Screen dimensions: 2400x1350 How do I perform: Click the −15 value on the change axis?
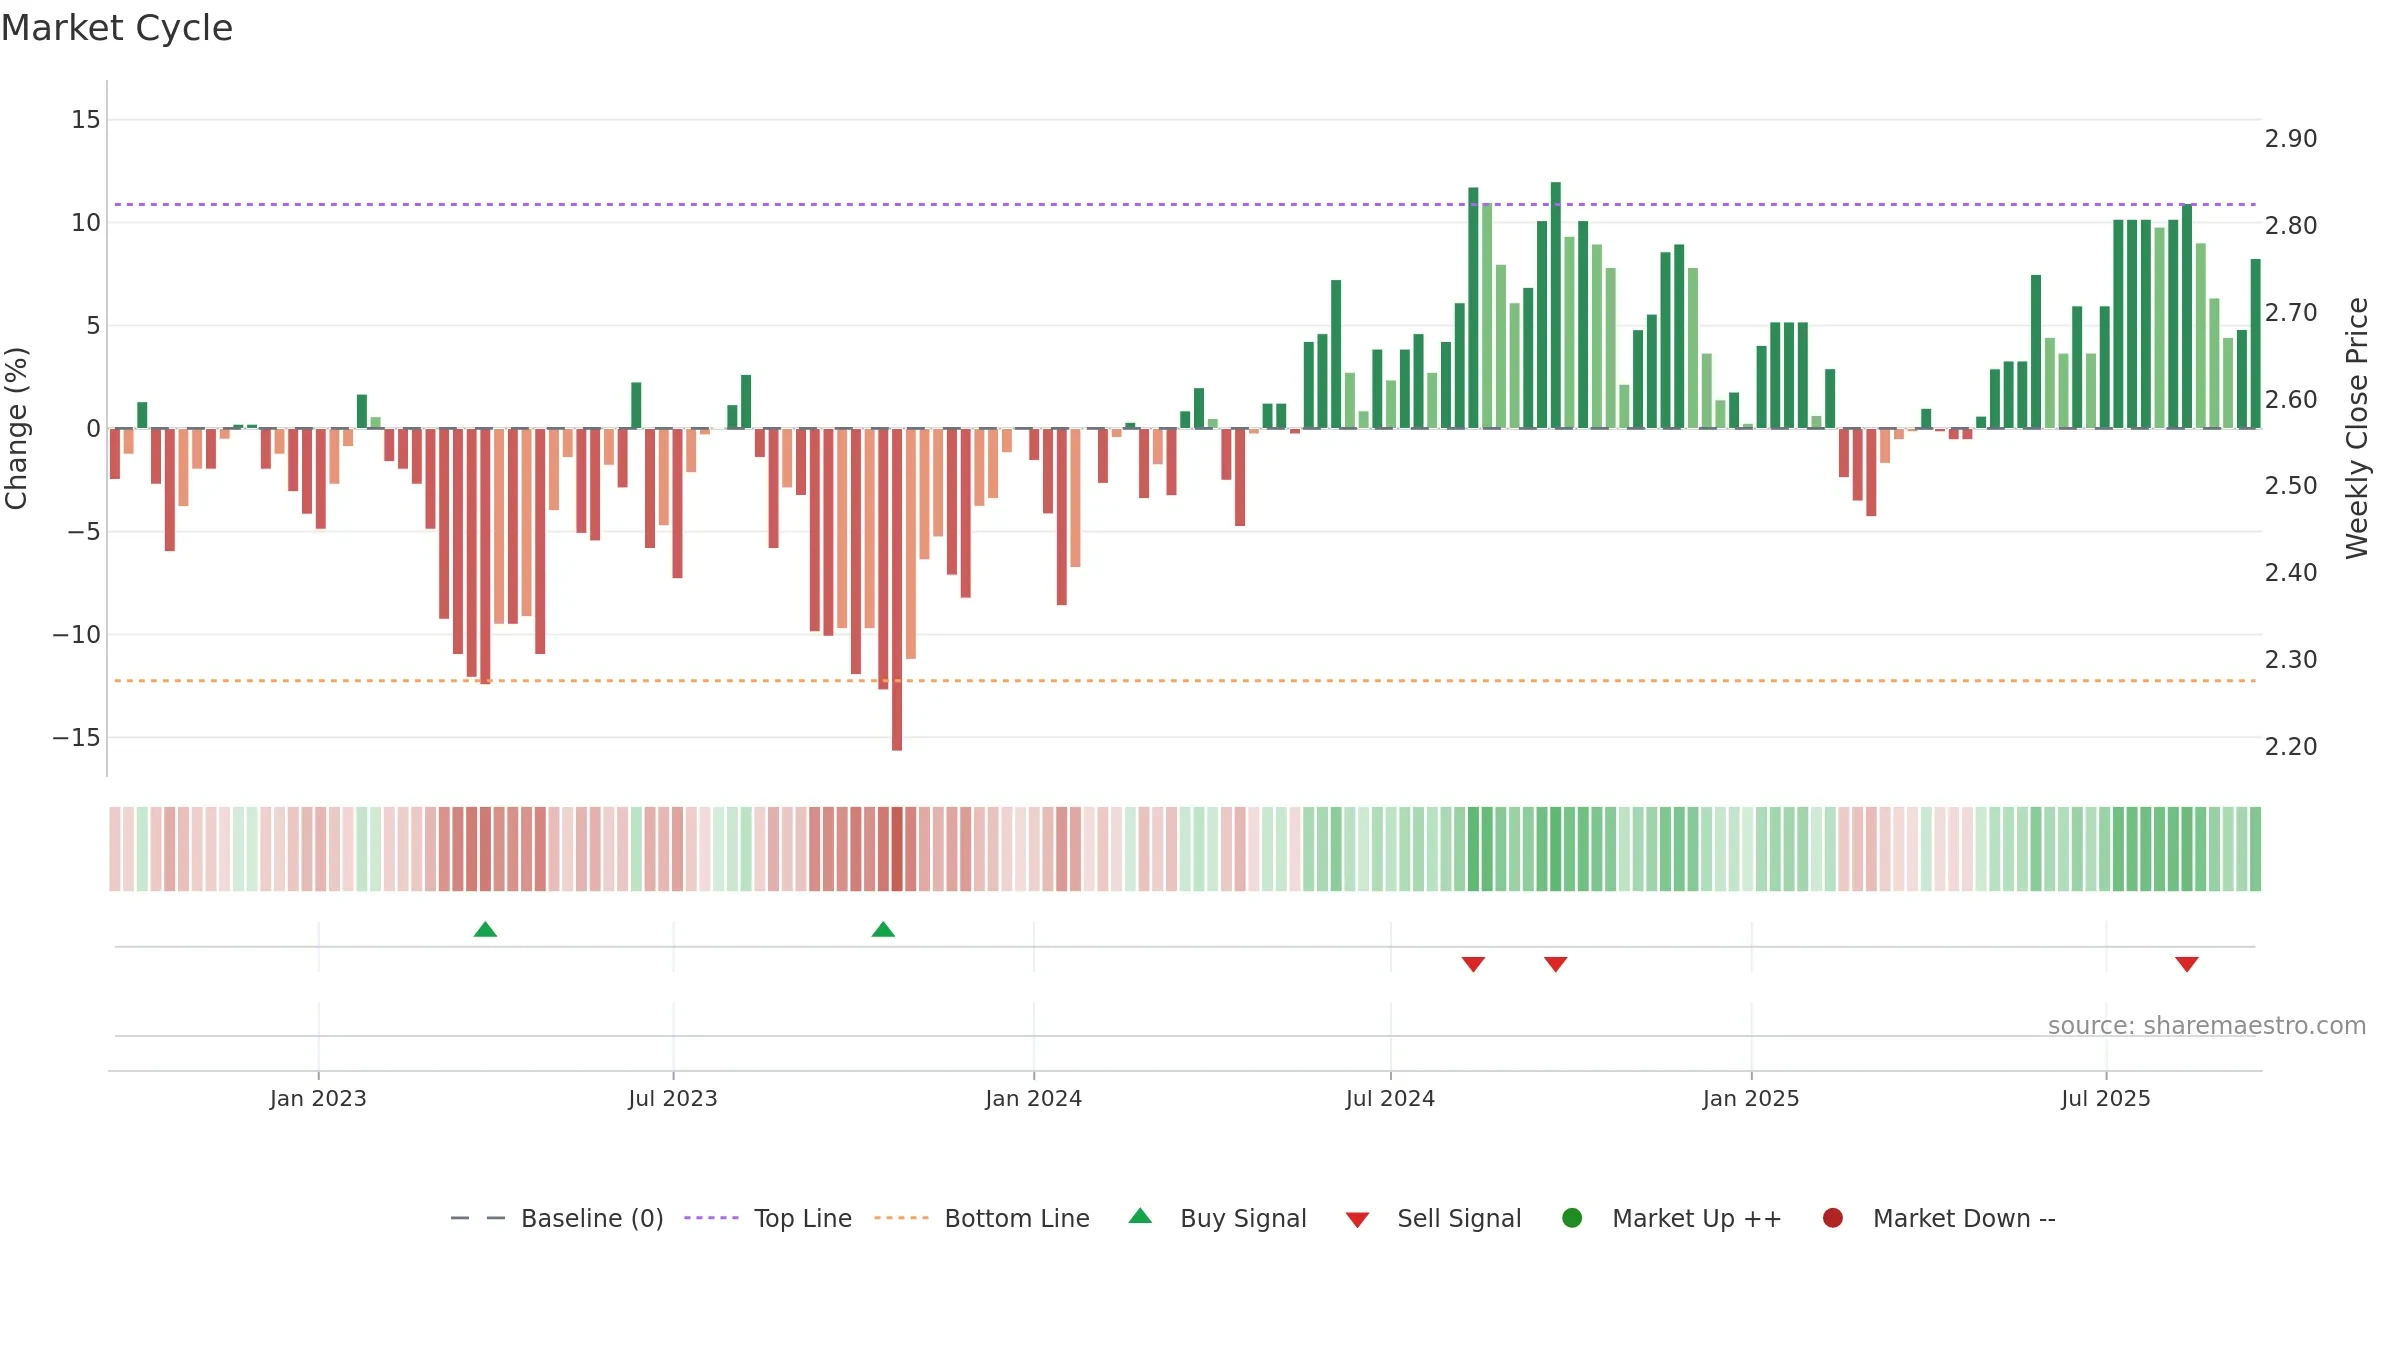77,737
